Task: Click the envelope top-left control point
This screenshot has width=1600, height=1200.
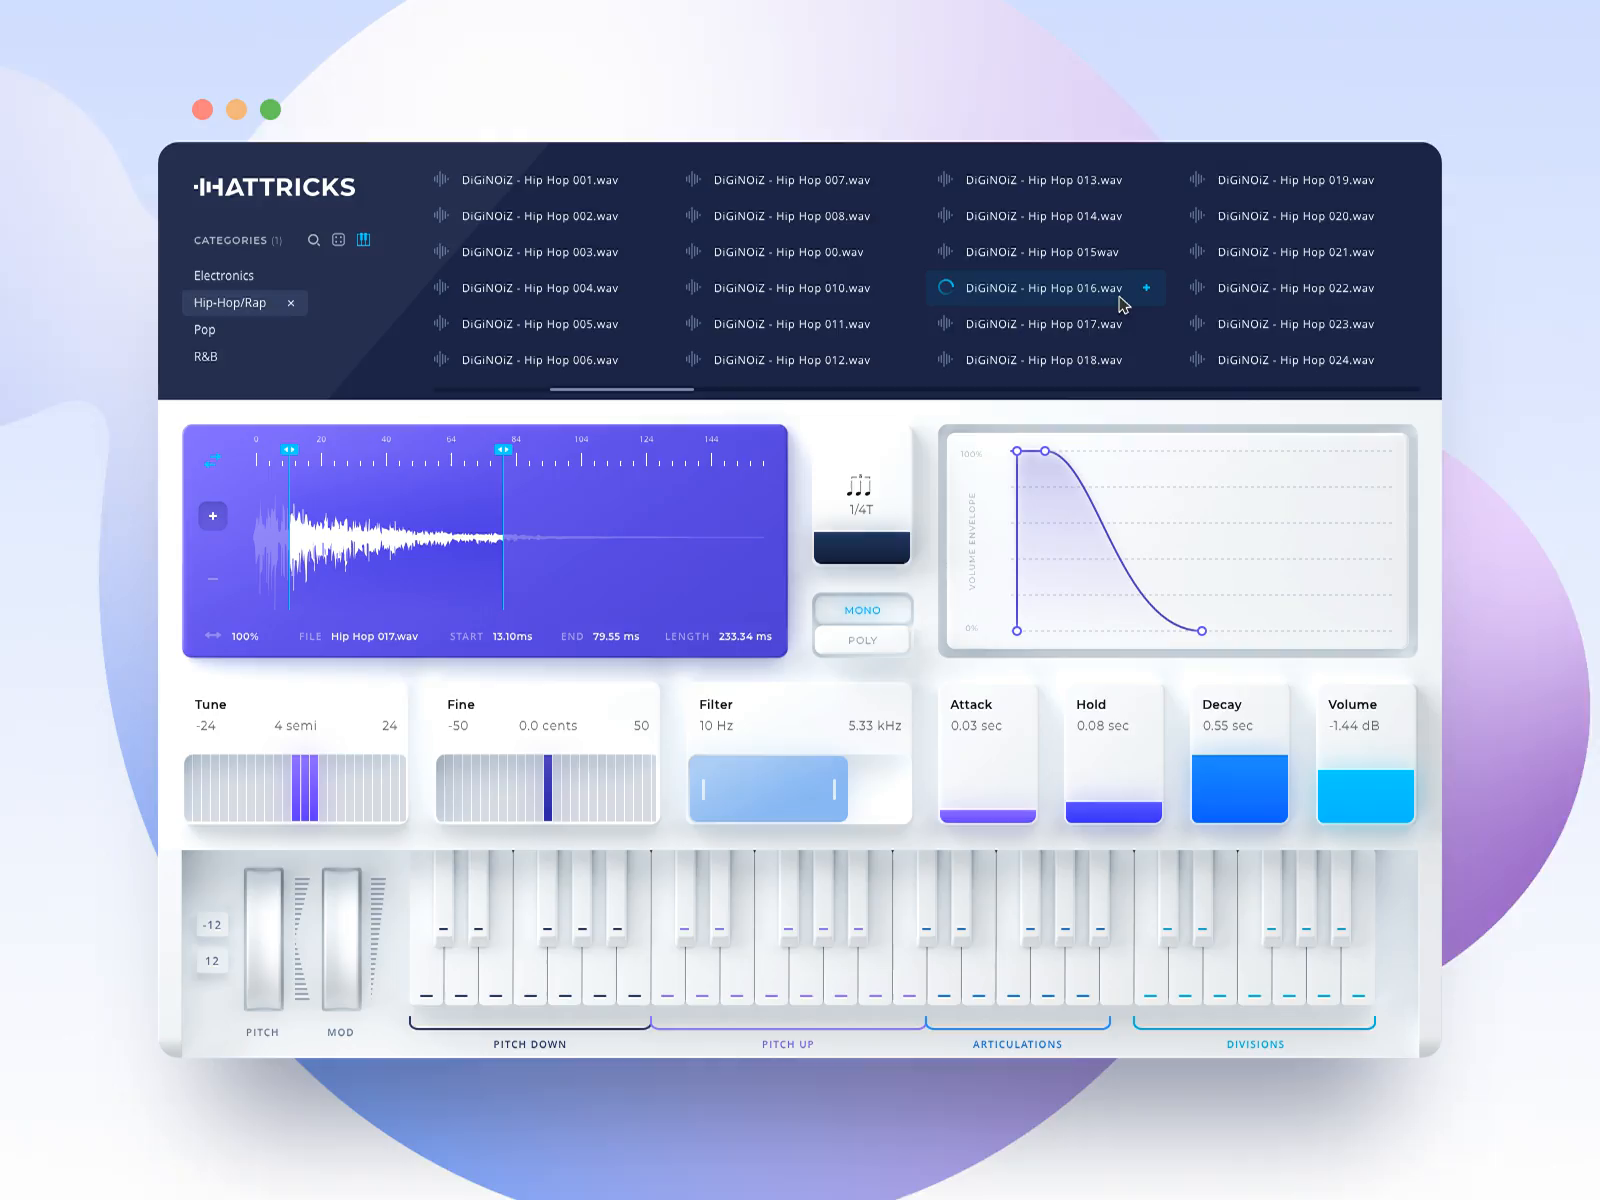Action: click(1017, 451)
